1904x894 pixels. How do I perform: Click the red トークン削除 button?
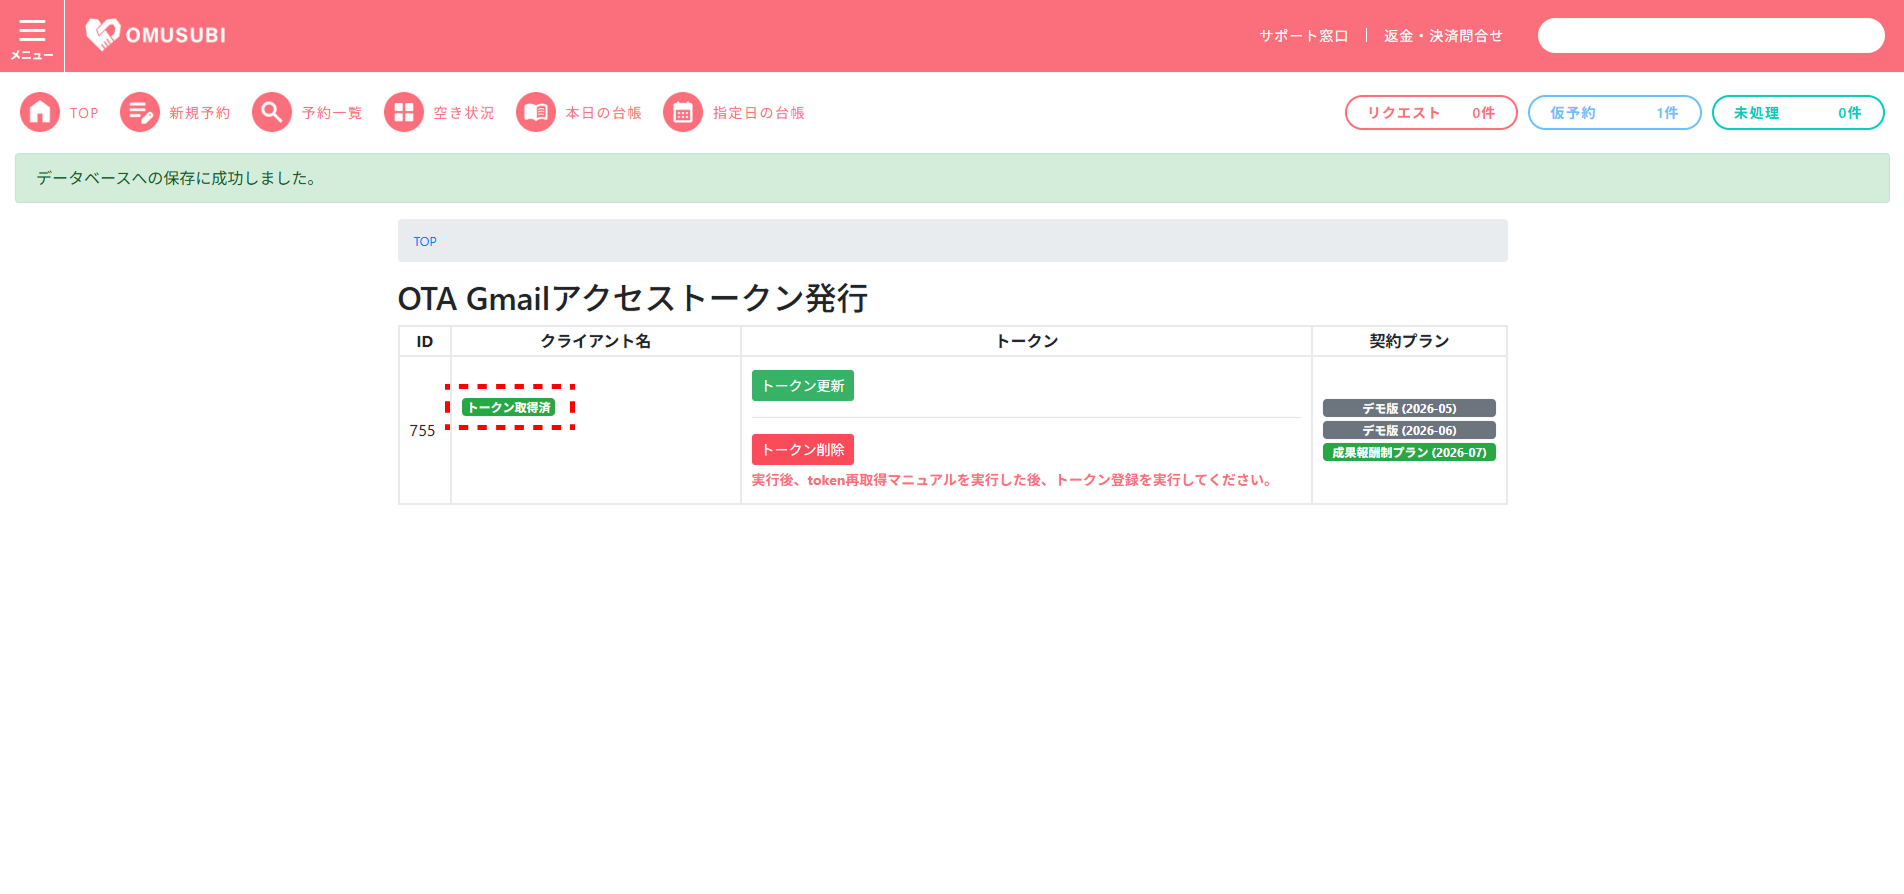pos(803,450)
